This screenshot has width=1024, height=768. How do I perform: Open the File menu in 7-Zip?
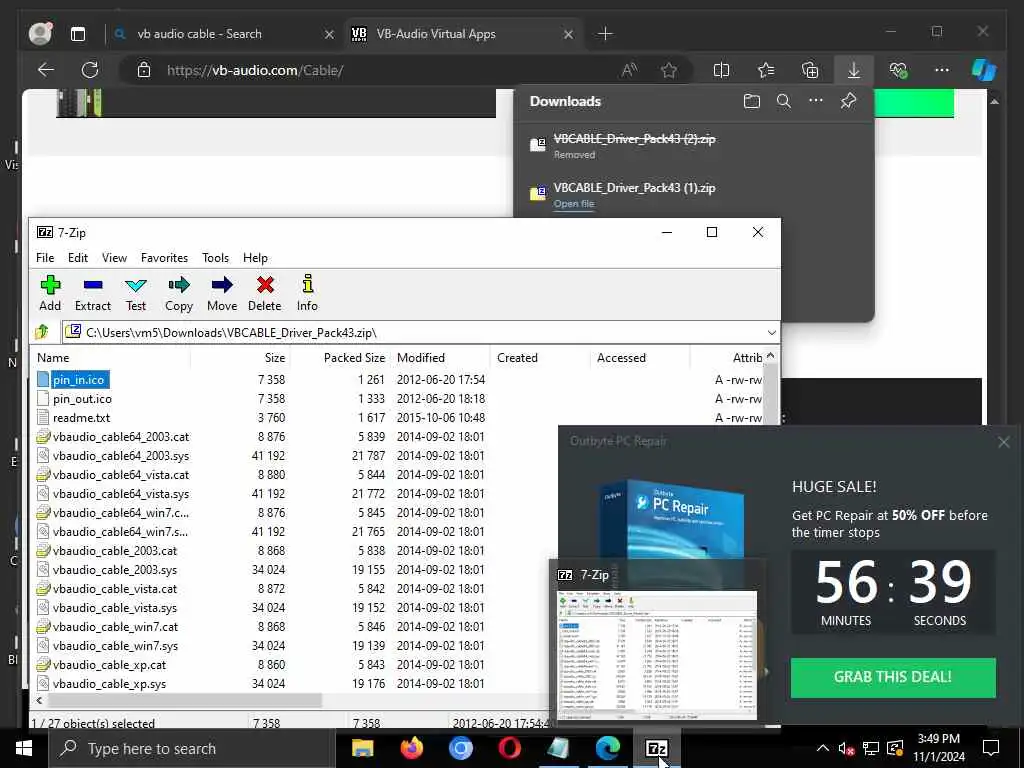point(45,258)
